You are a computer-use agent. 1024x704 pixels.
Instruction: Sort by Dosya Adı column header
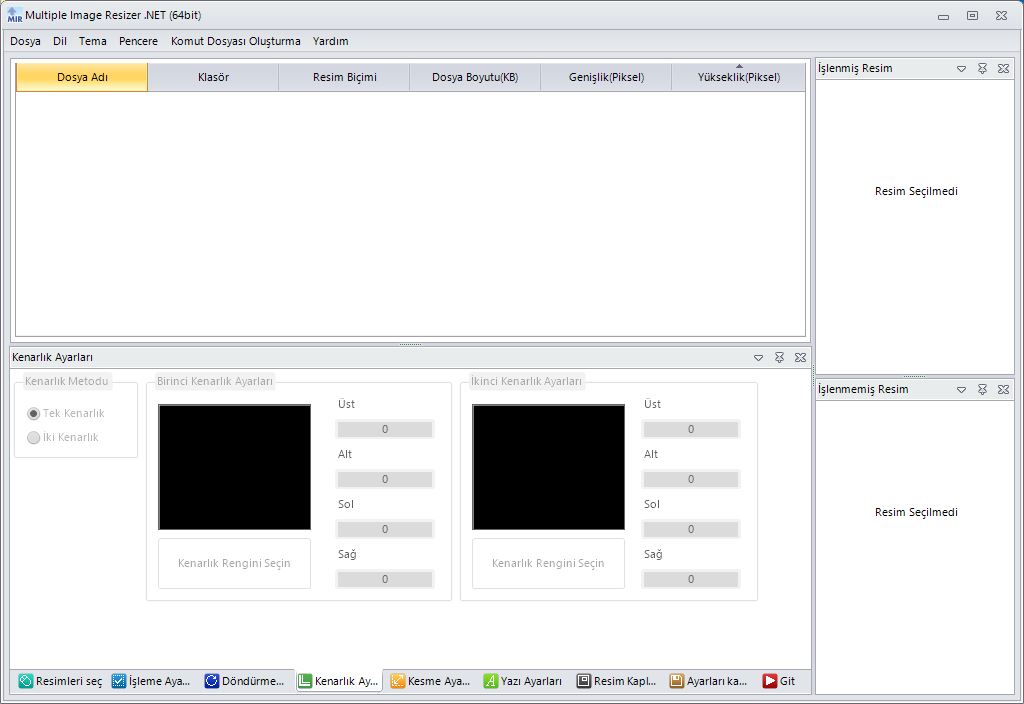tap(82, 77)
